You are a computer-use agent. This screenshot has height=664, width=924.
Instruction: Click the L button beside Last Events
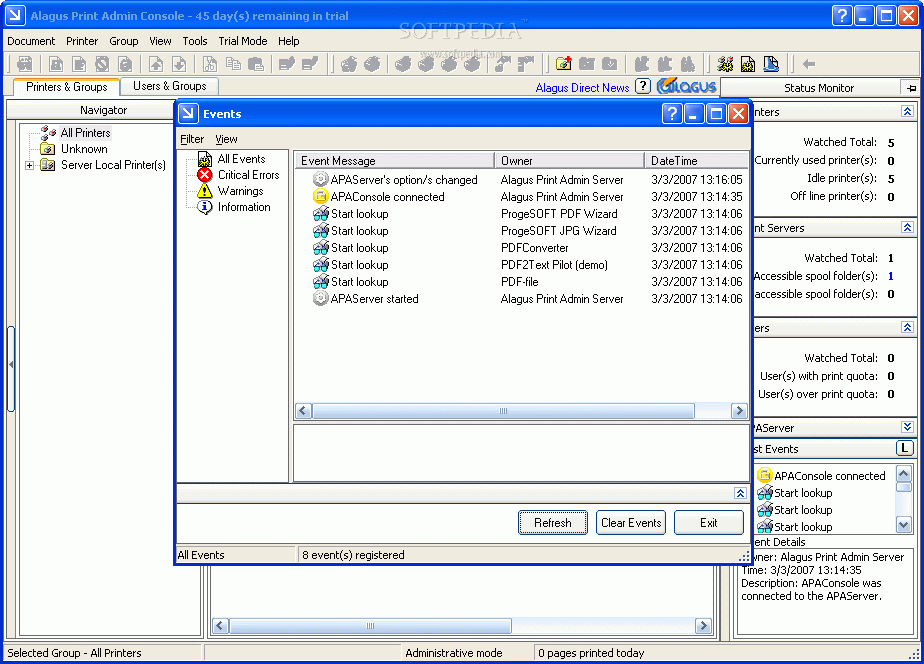click(905, 448)
